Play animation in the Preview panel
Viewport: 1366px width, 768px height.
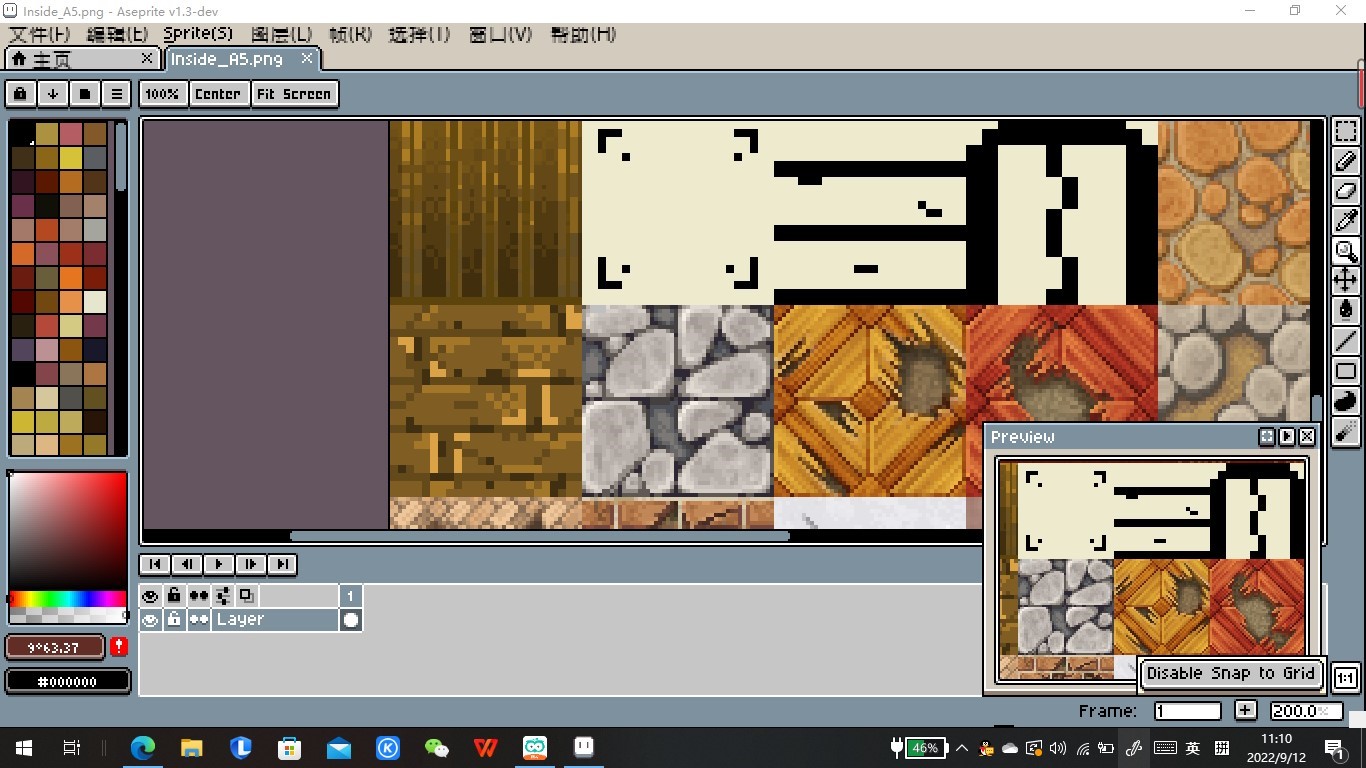point(1287,437)
